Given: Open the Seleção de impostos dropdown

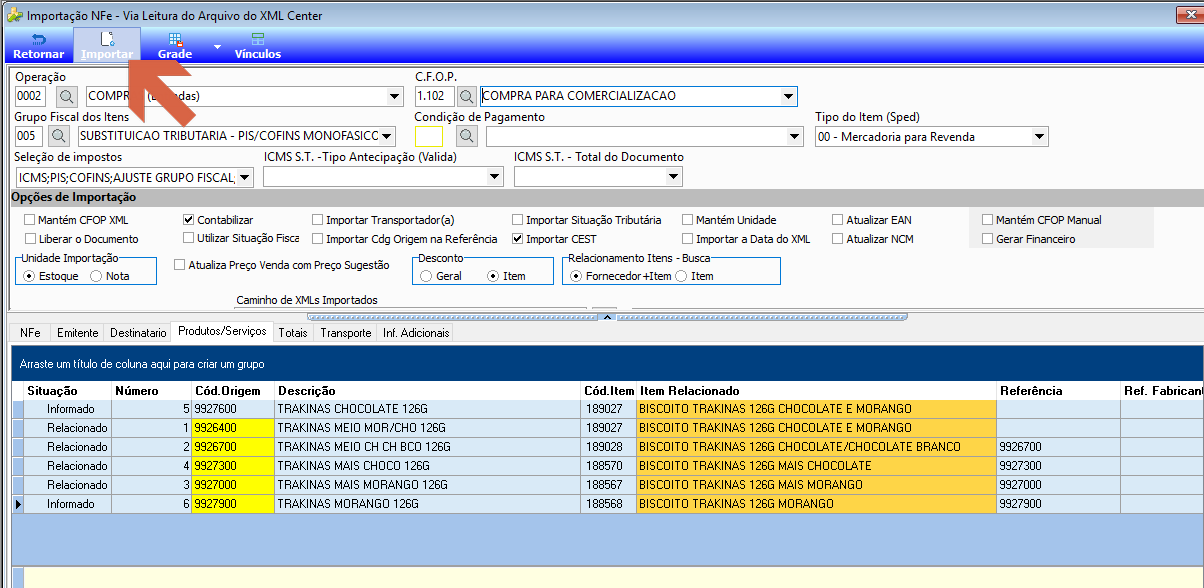Looking at the screenshot, I should (x=245, y=177).
